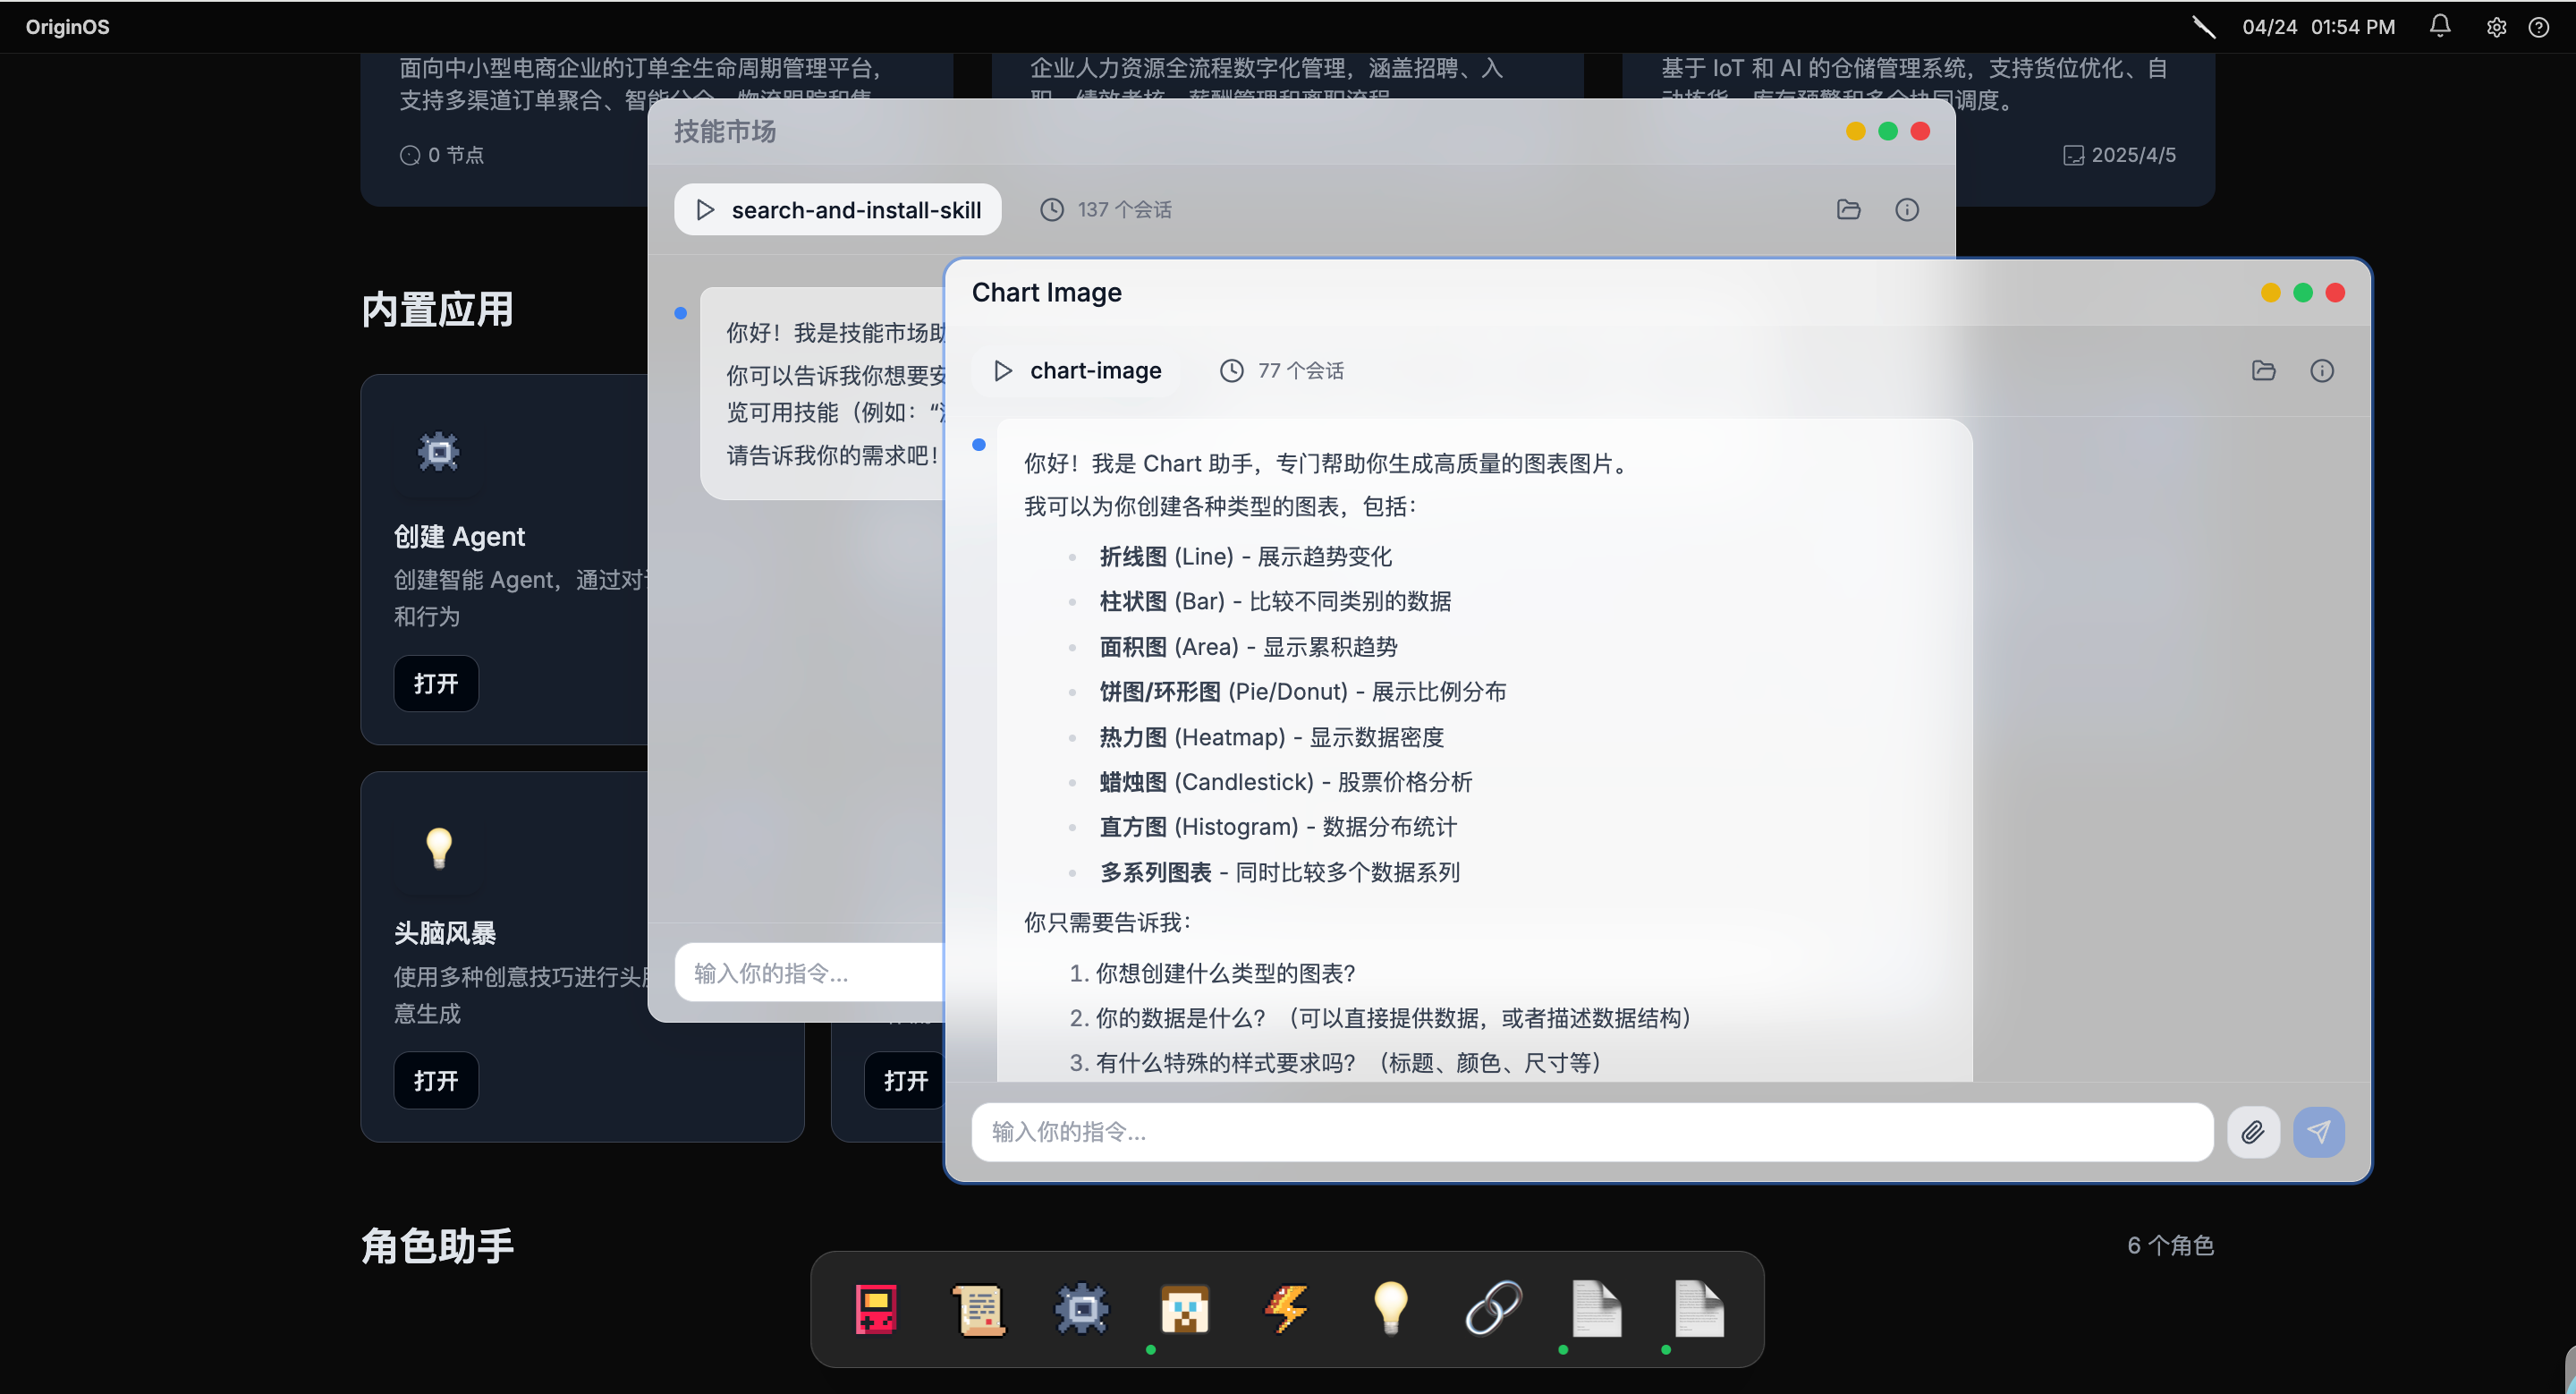Open help question mark in top bar
Image resolution: width=2576 pixels, height=1394 pixels.
[x=2539, y=27]
